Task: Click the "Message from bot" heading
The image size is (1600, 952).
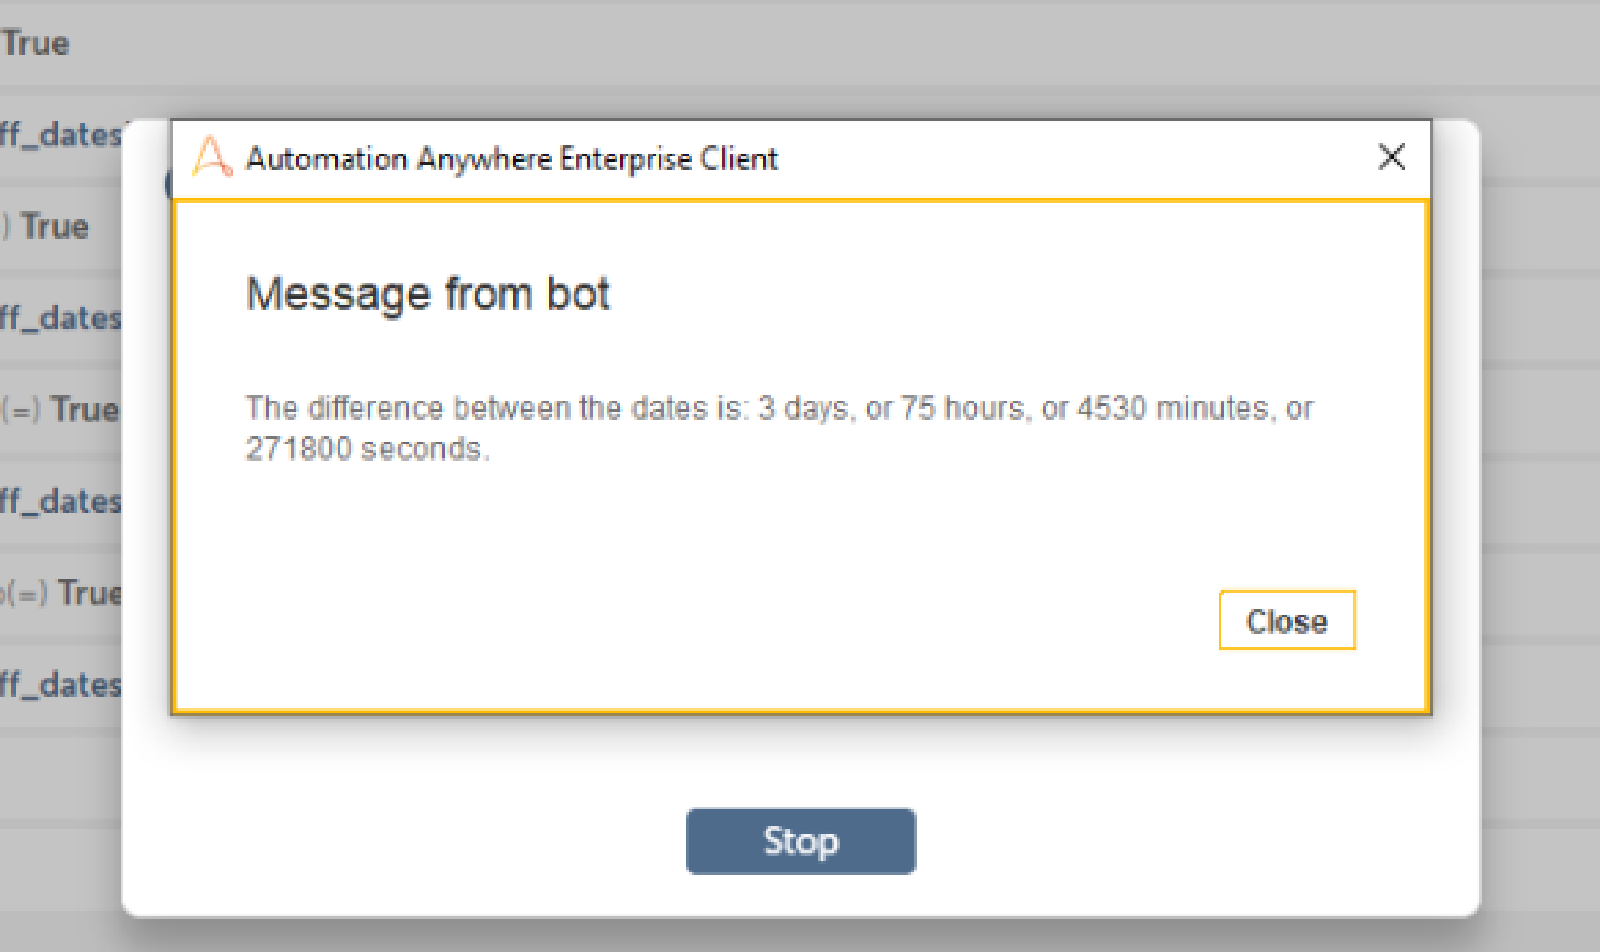Action: point(428,294)
